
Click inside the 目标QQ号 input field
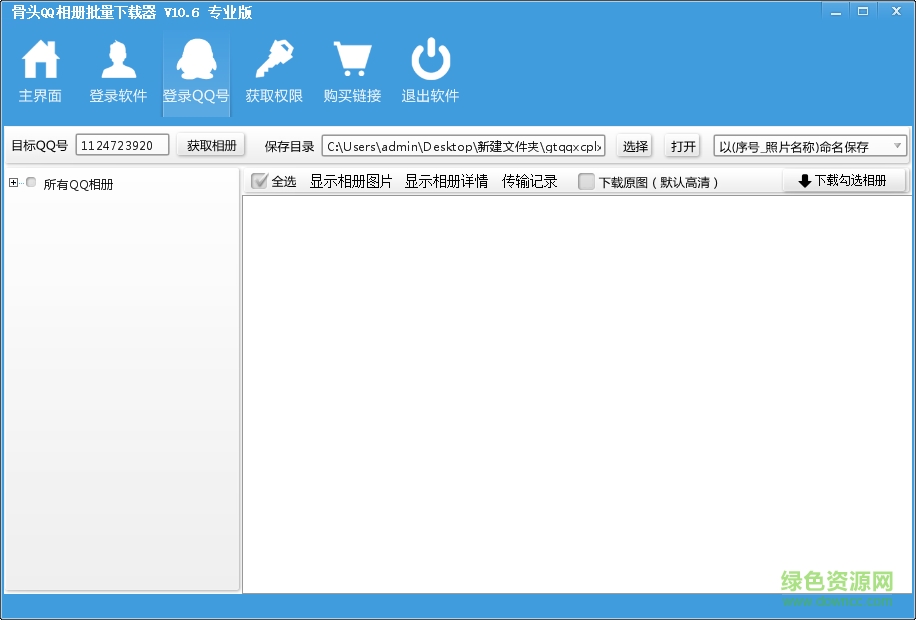pos(122,144)
